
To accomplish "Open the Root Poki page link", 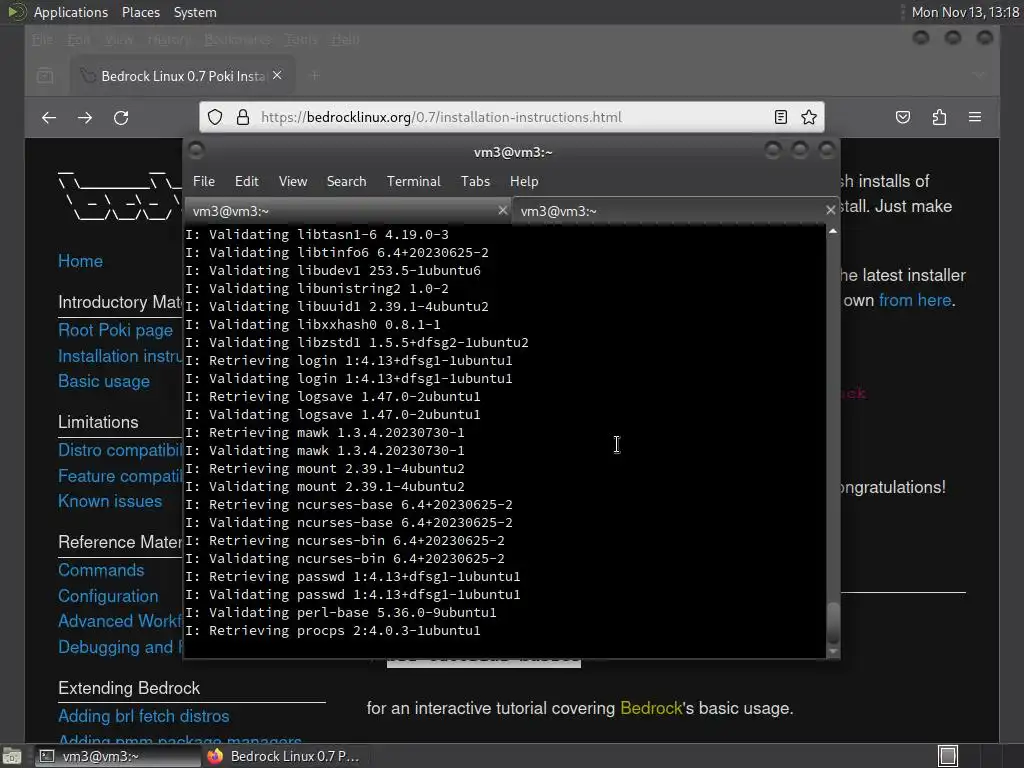I will (x=116, y=330).
